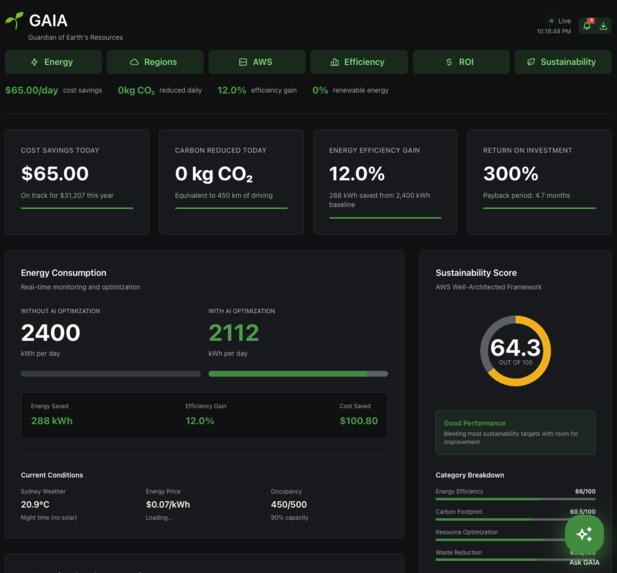Click the 'Resource Optimization' category label
The image size is (617, 573).
(x=467, y=532)
